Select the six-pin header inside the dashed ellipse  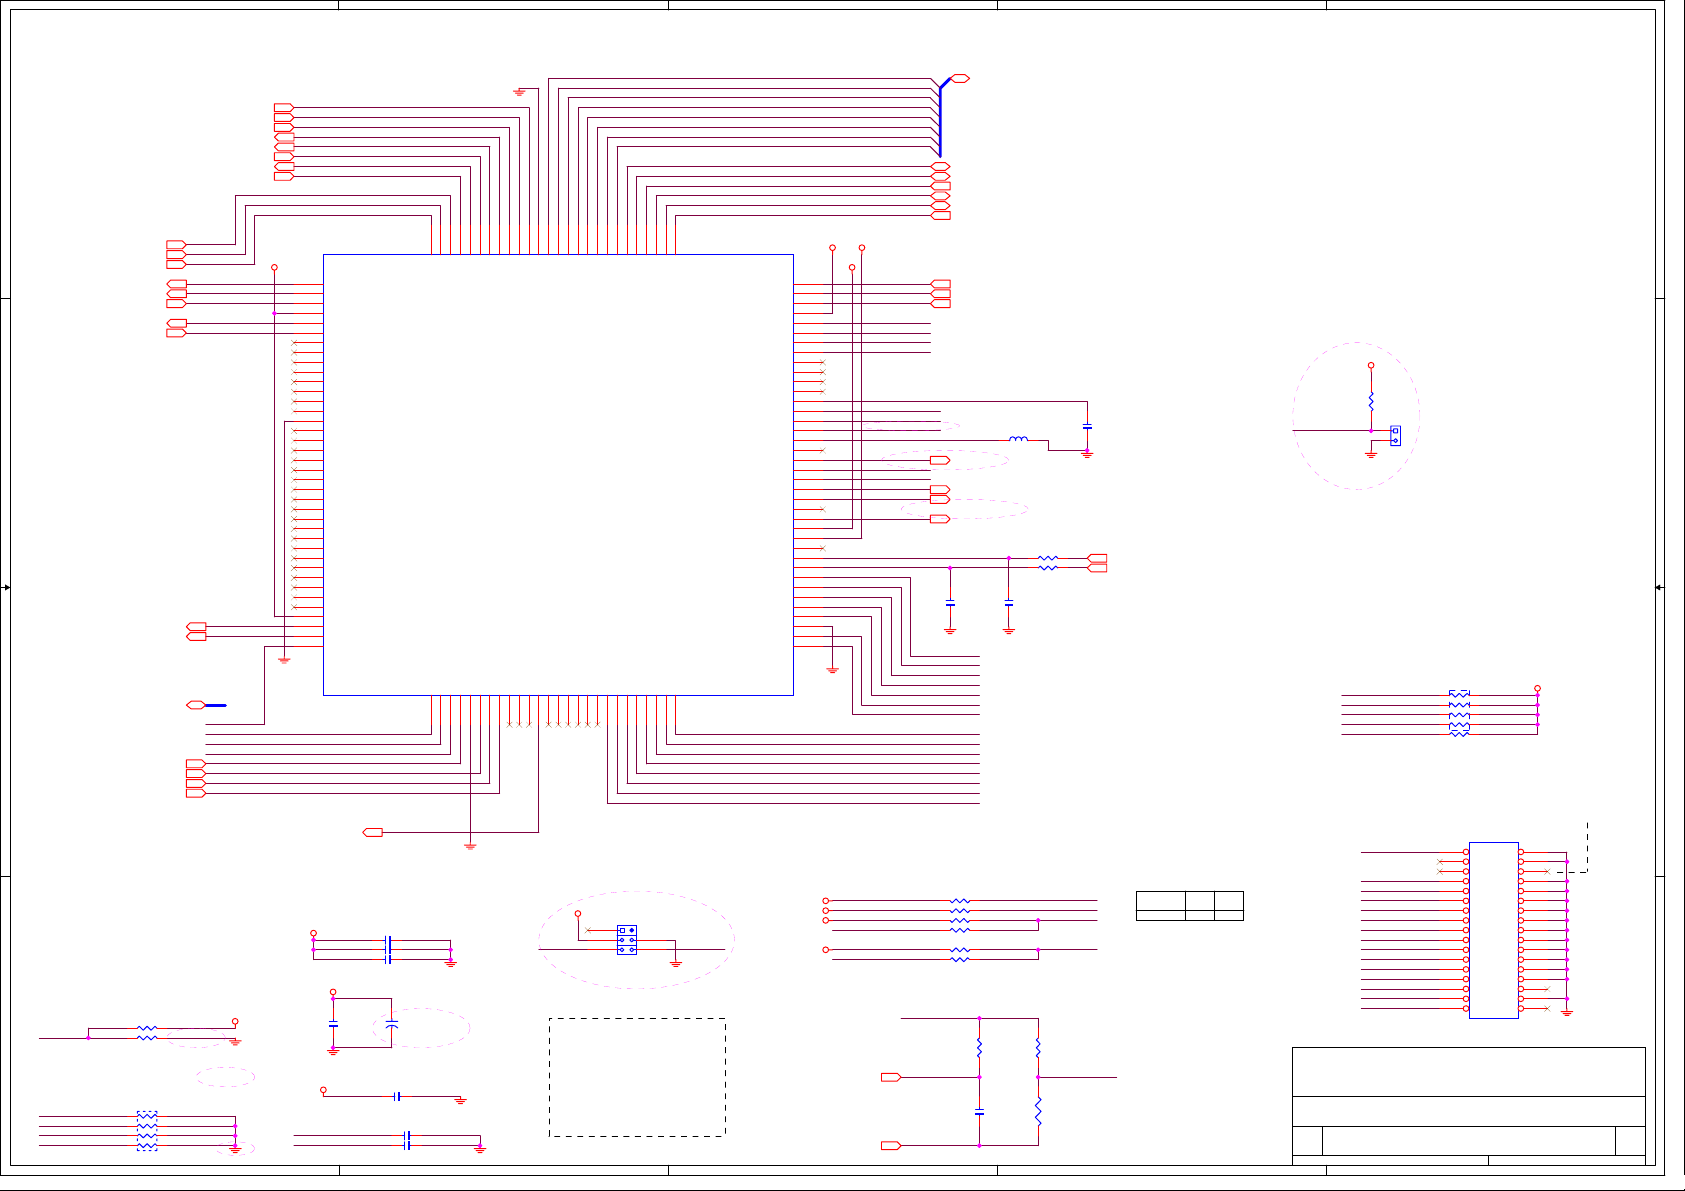(627, 940)
